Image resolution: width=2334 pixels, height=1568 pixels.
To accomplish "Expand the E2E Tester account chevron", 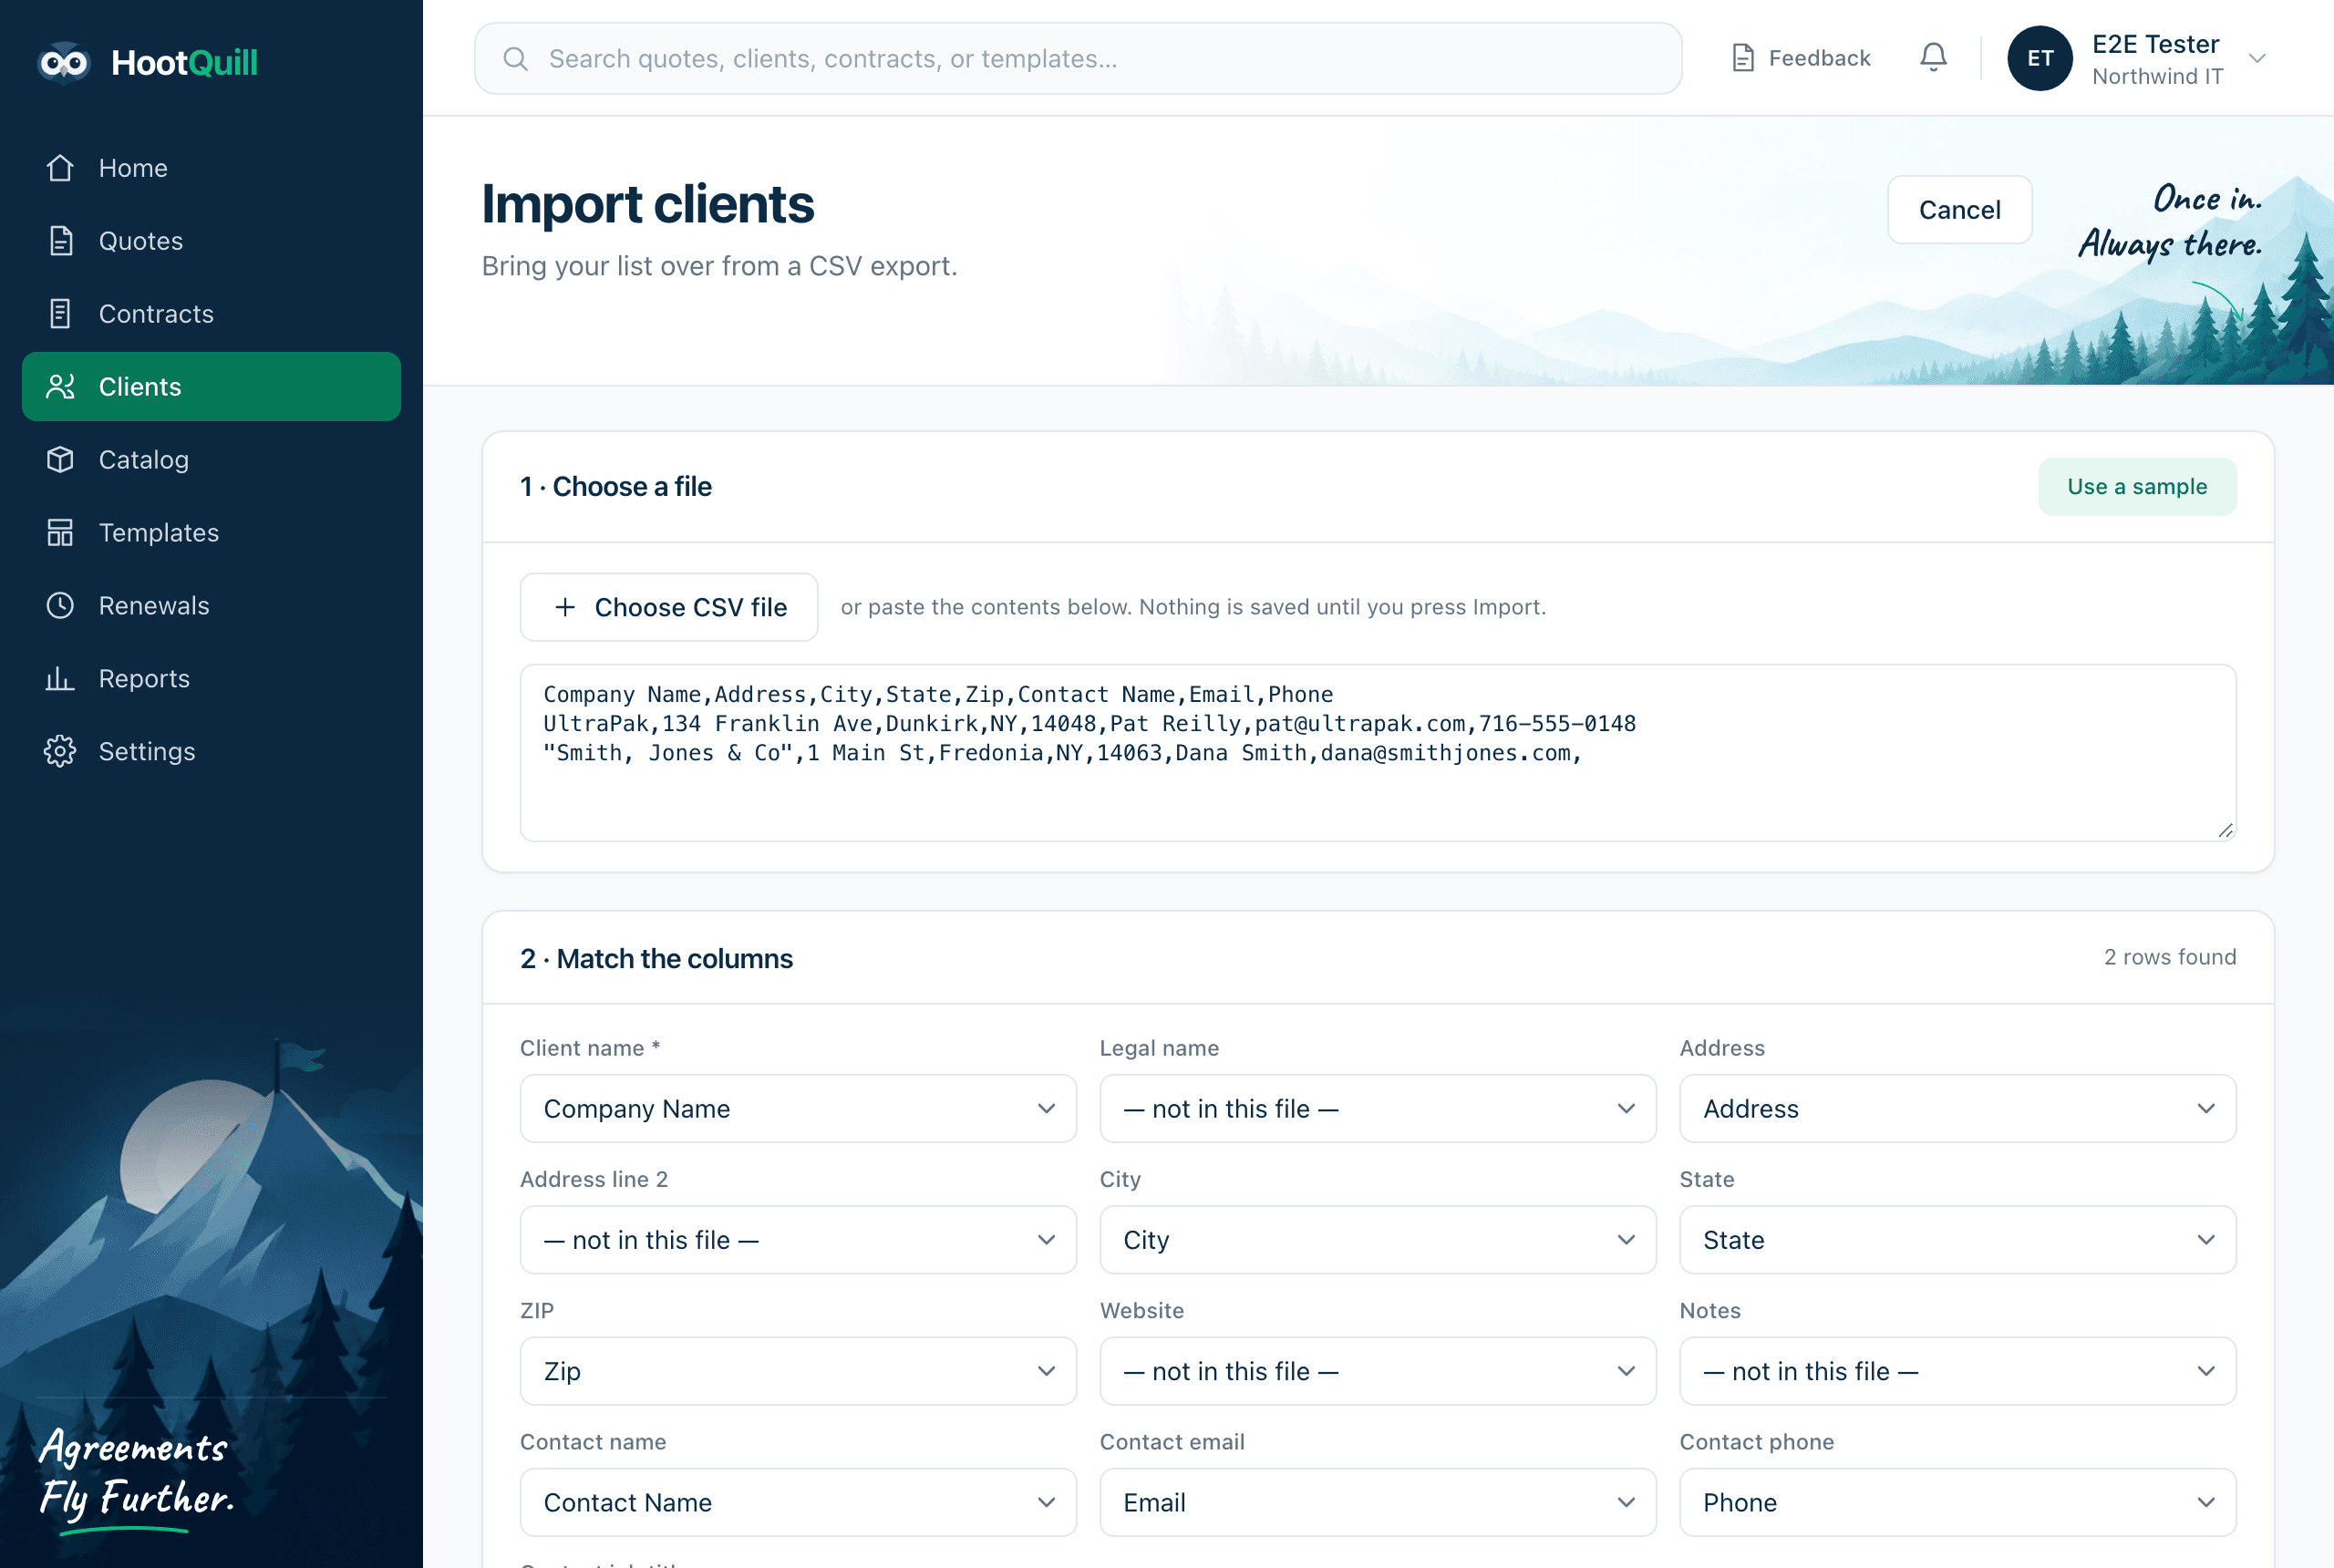I will pos(2257,58).
